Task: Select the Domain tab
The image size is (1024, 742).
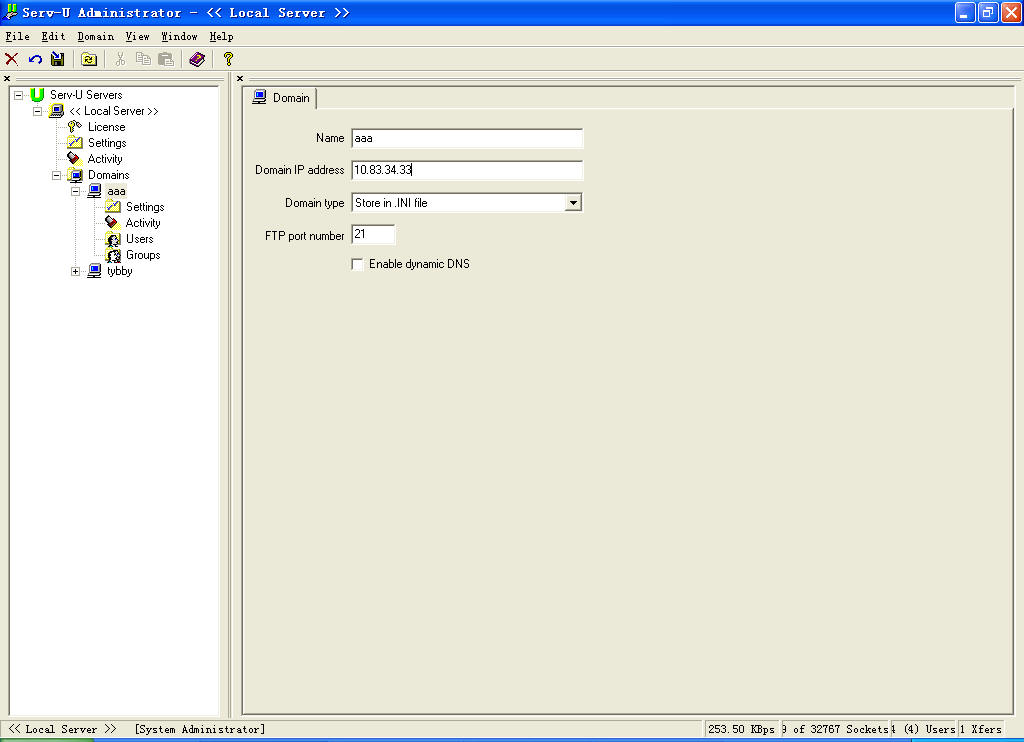Action: (281, 98)
